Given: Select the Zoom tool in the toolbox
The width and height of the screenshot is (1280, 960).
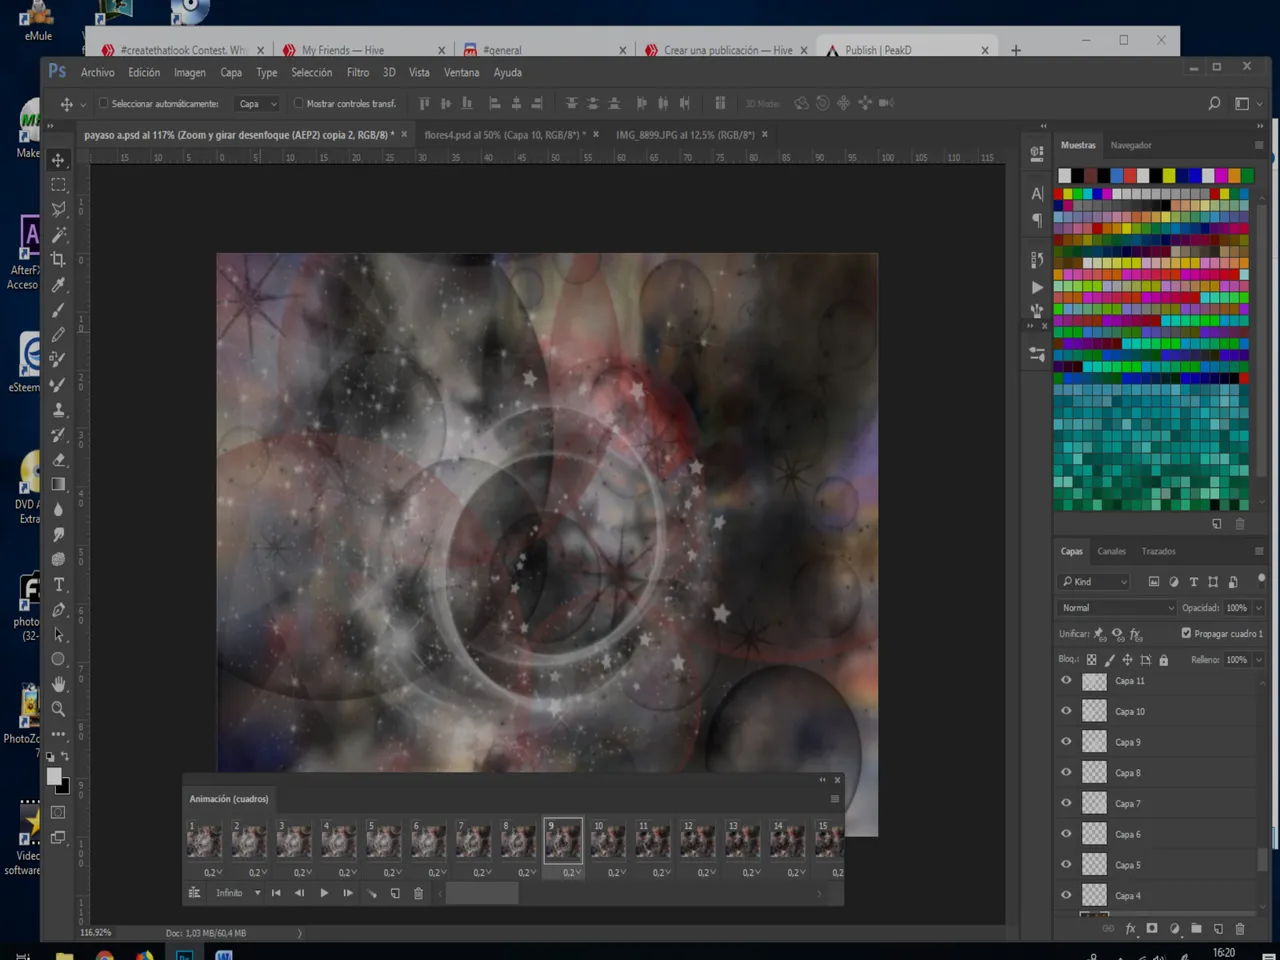Looking at the screenshot, I should pos(58,709).
